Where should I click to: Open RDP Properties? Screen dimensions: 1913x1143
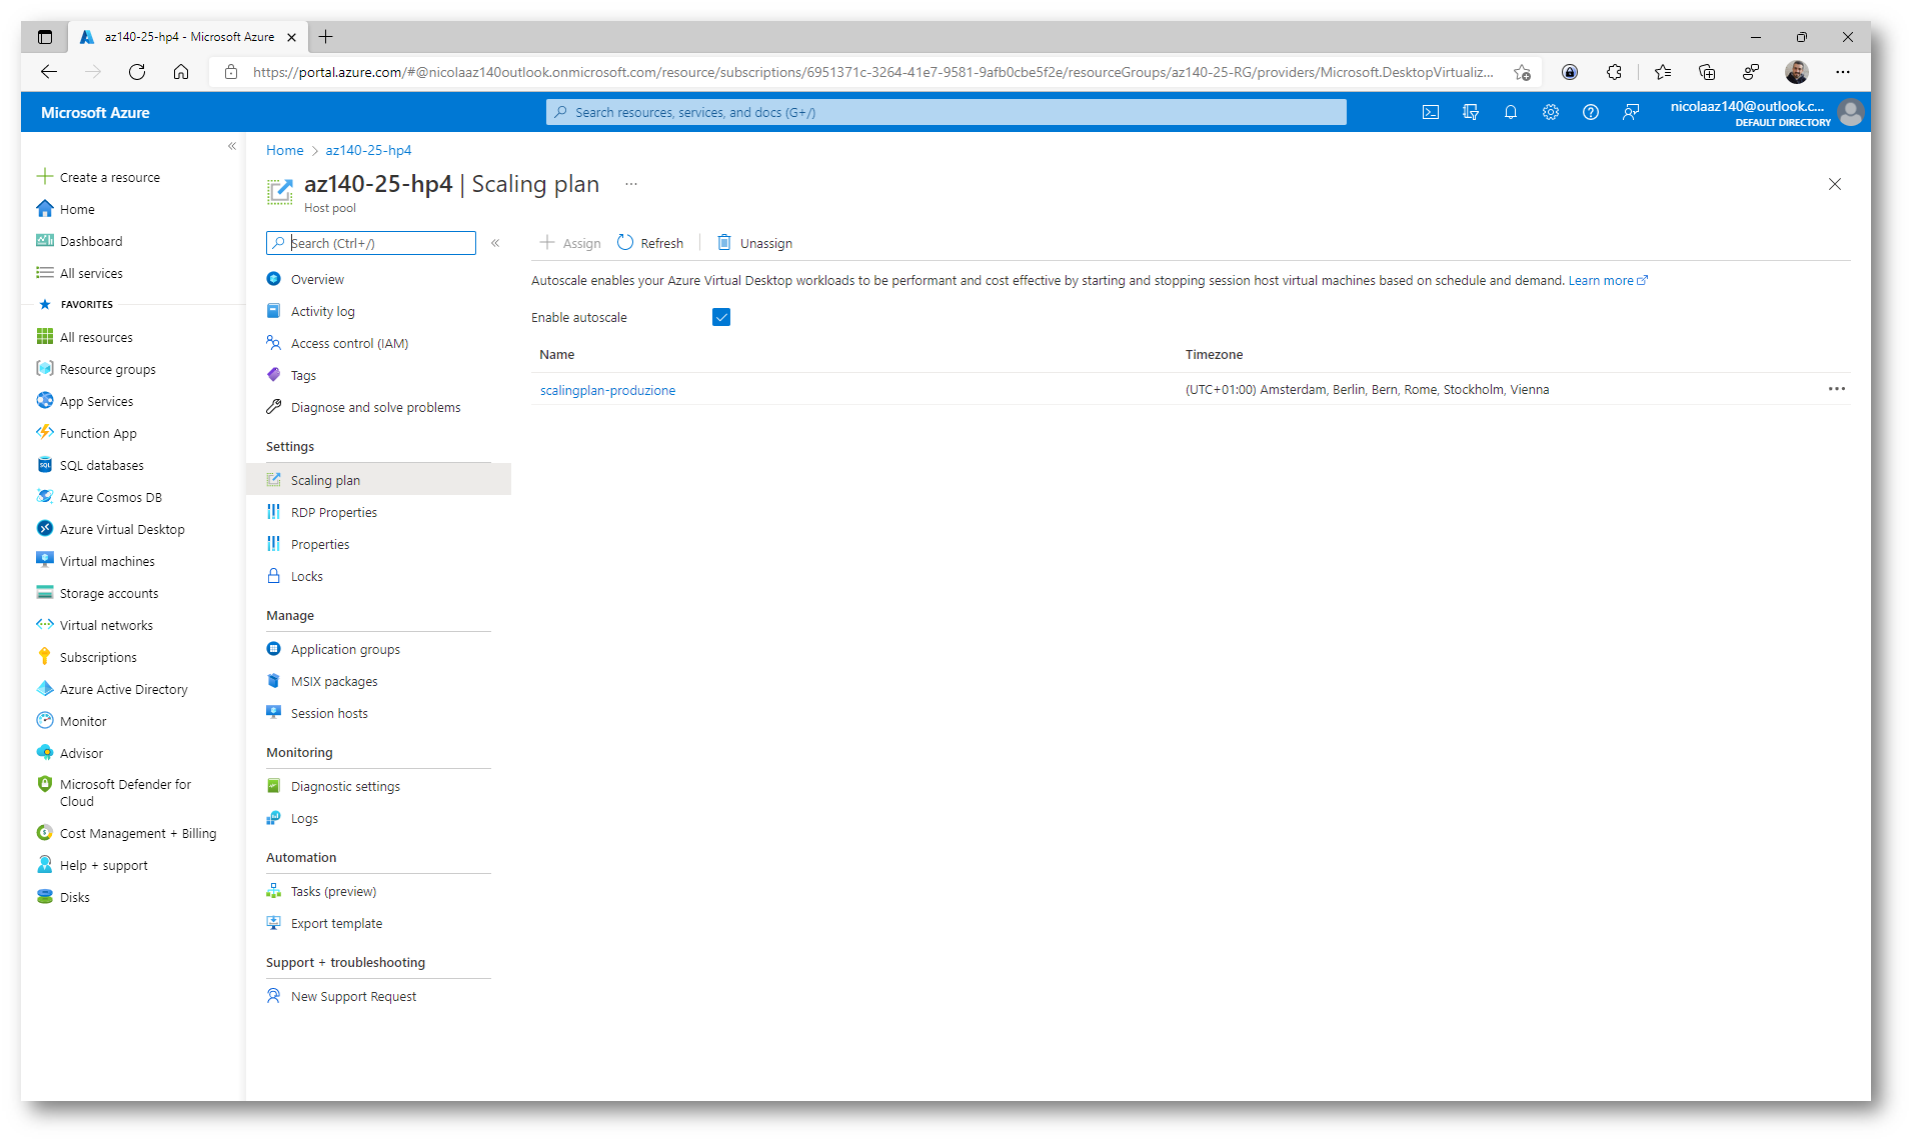click(x=333, y=512)
